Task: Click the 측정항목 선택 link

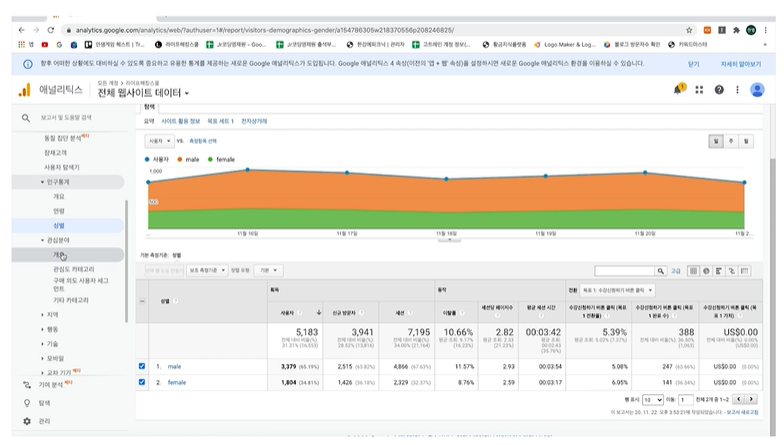Action: pos(203,142)
